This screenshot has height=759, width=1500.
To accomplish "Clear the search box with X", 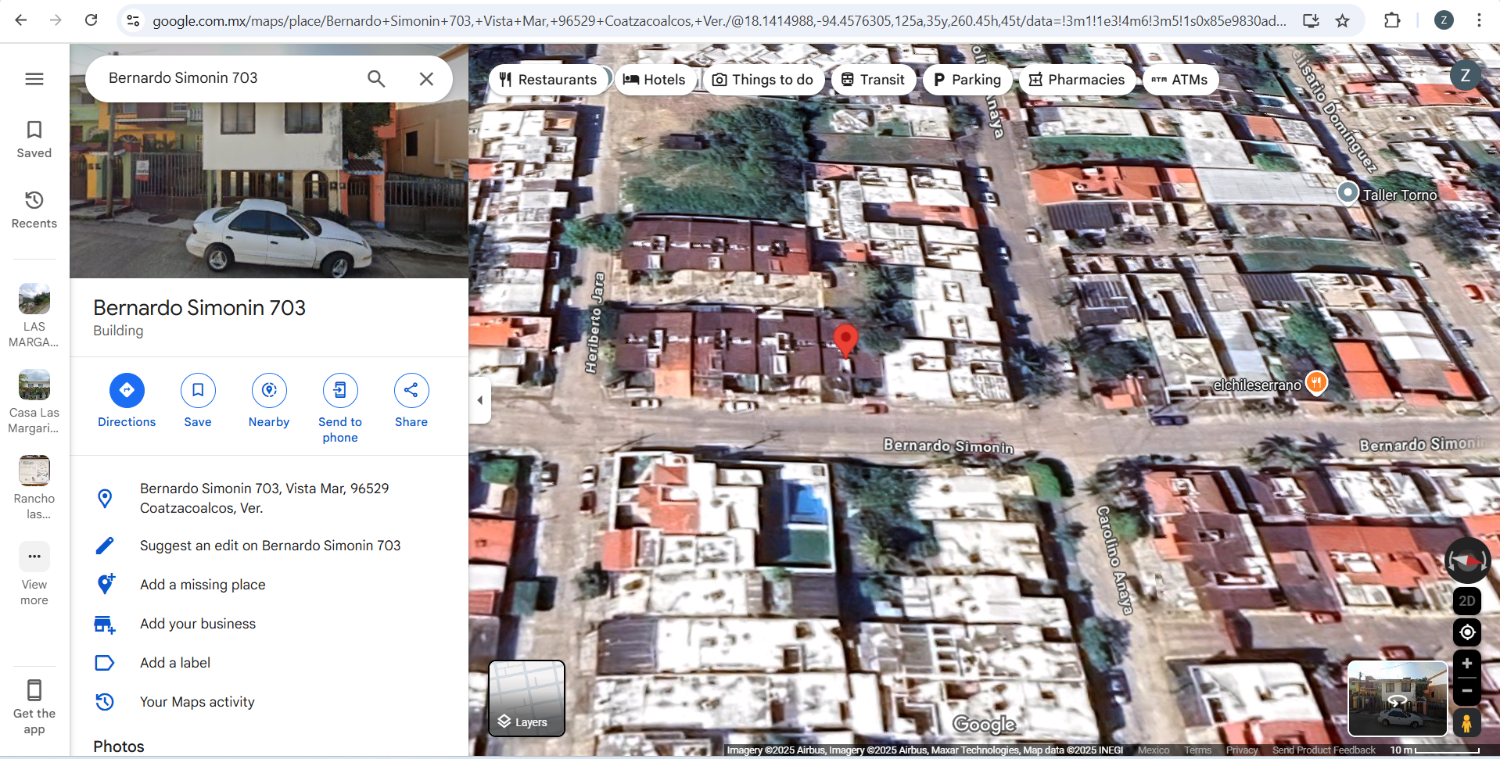I will tap(426, 79).
